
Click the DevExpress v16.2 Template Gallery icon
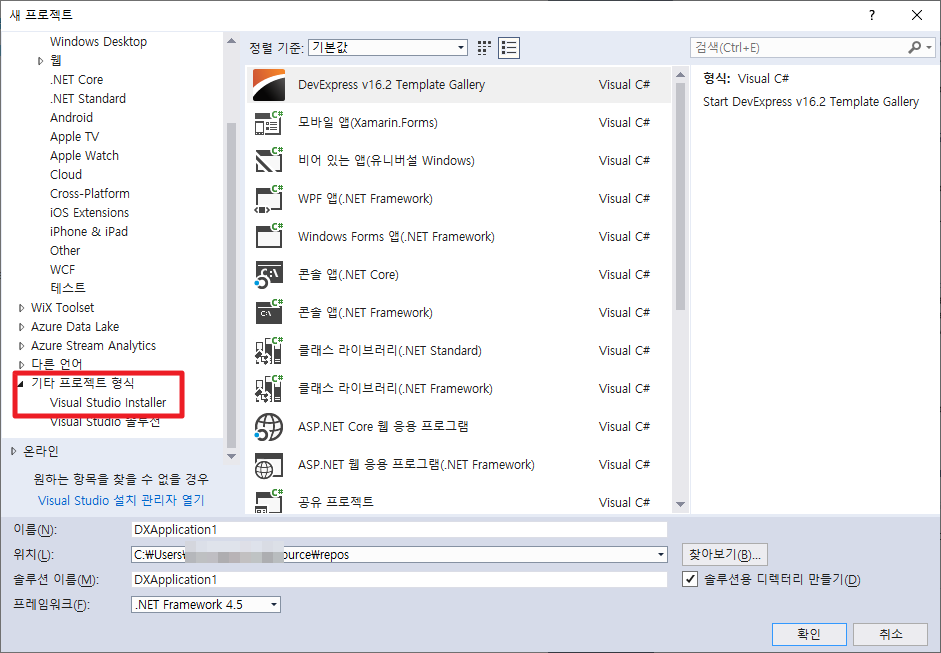(x=268, y=85)
